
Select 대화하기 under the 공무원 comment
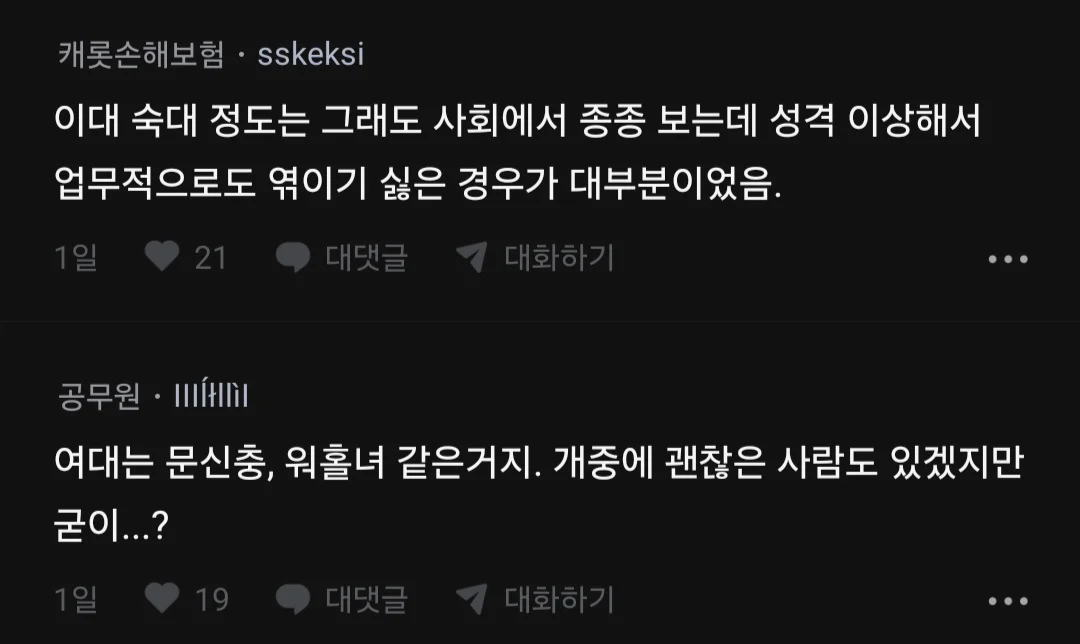558,599
